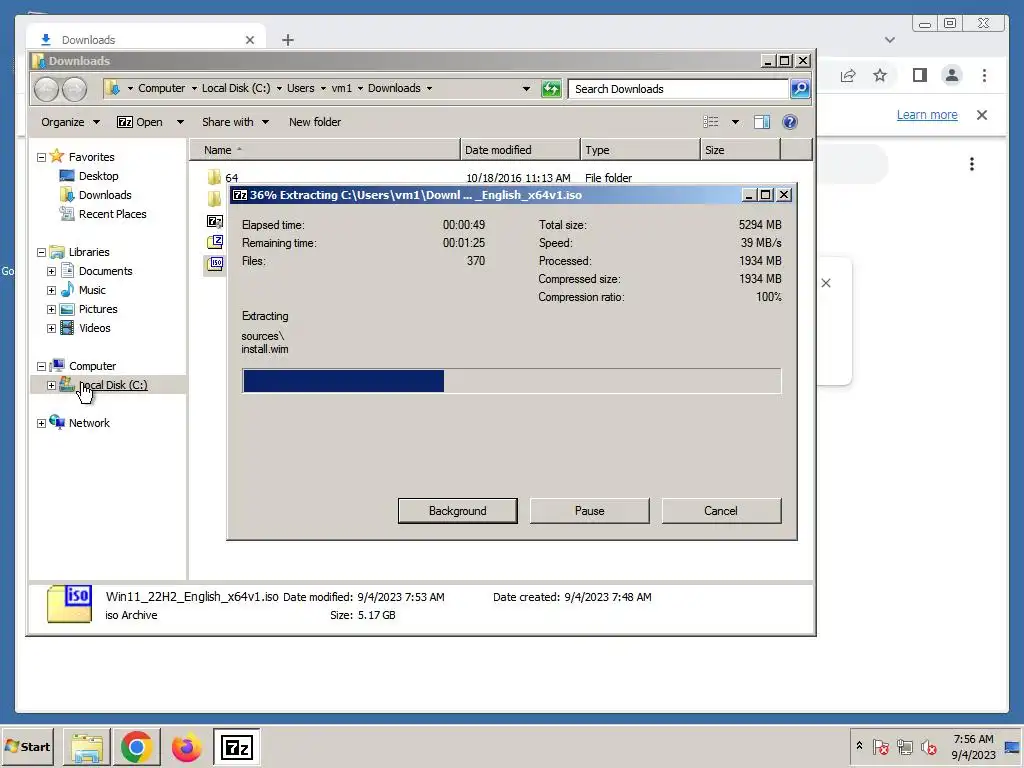Click the Explorer Back navigation button

(x=46, y=89)
